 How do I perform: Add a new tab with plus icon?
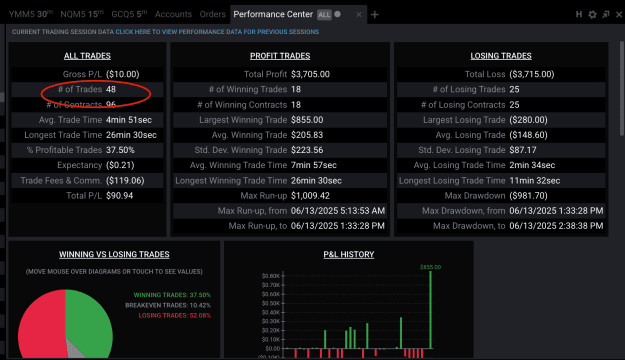click(x=374, y=15)
